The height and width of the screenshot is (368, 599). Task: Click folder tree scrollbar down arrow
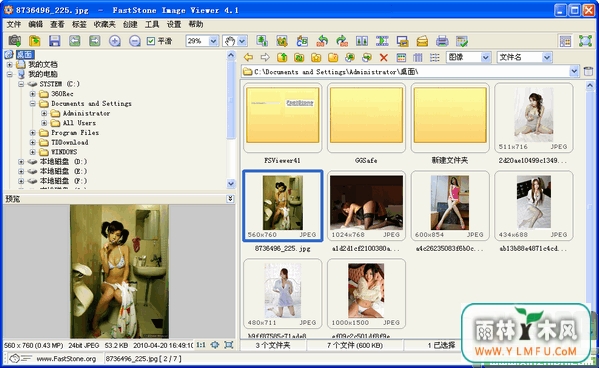[231, 184]
